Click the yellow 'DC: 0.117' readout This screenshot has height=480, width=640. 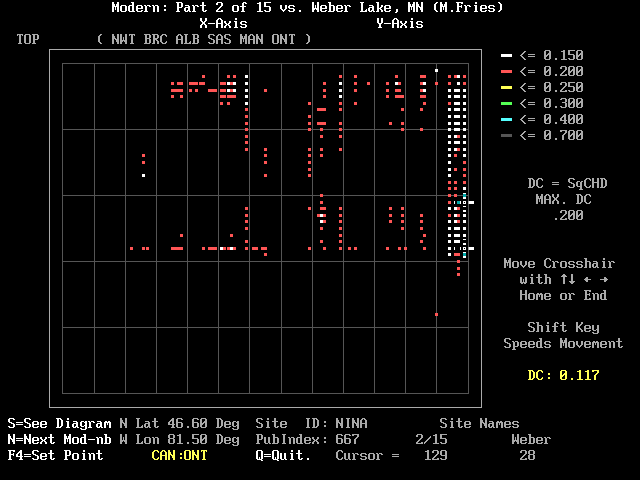pos(563,376)
